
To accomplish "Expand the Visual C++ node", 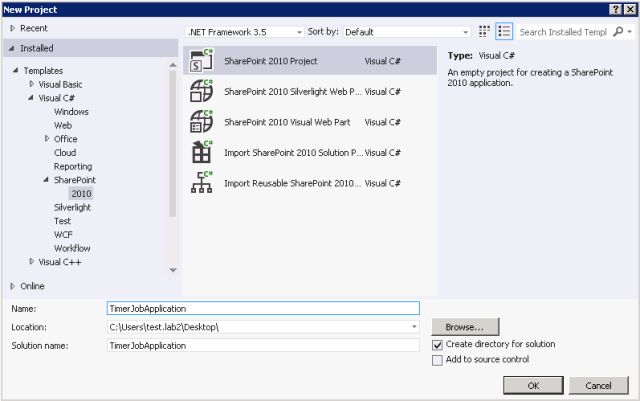I will tap(31, 261).
